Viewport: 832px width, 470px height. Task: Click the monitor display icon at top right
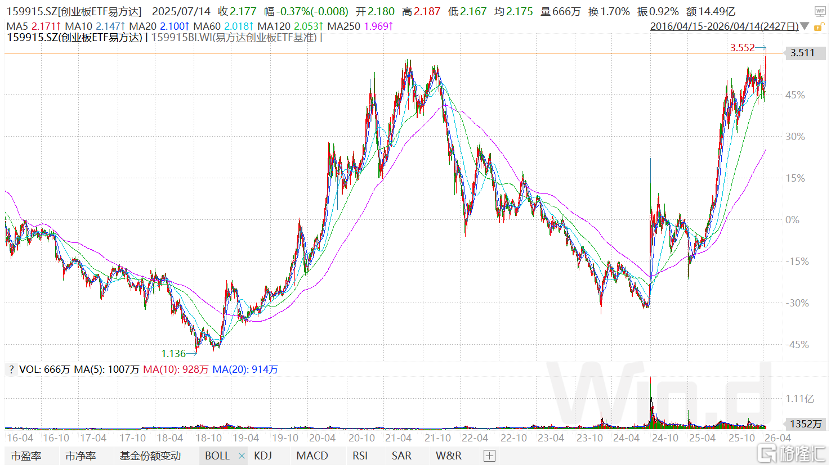pyautogui.click(x=820, y=12)
